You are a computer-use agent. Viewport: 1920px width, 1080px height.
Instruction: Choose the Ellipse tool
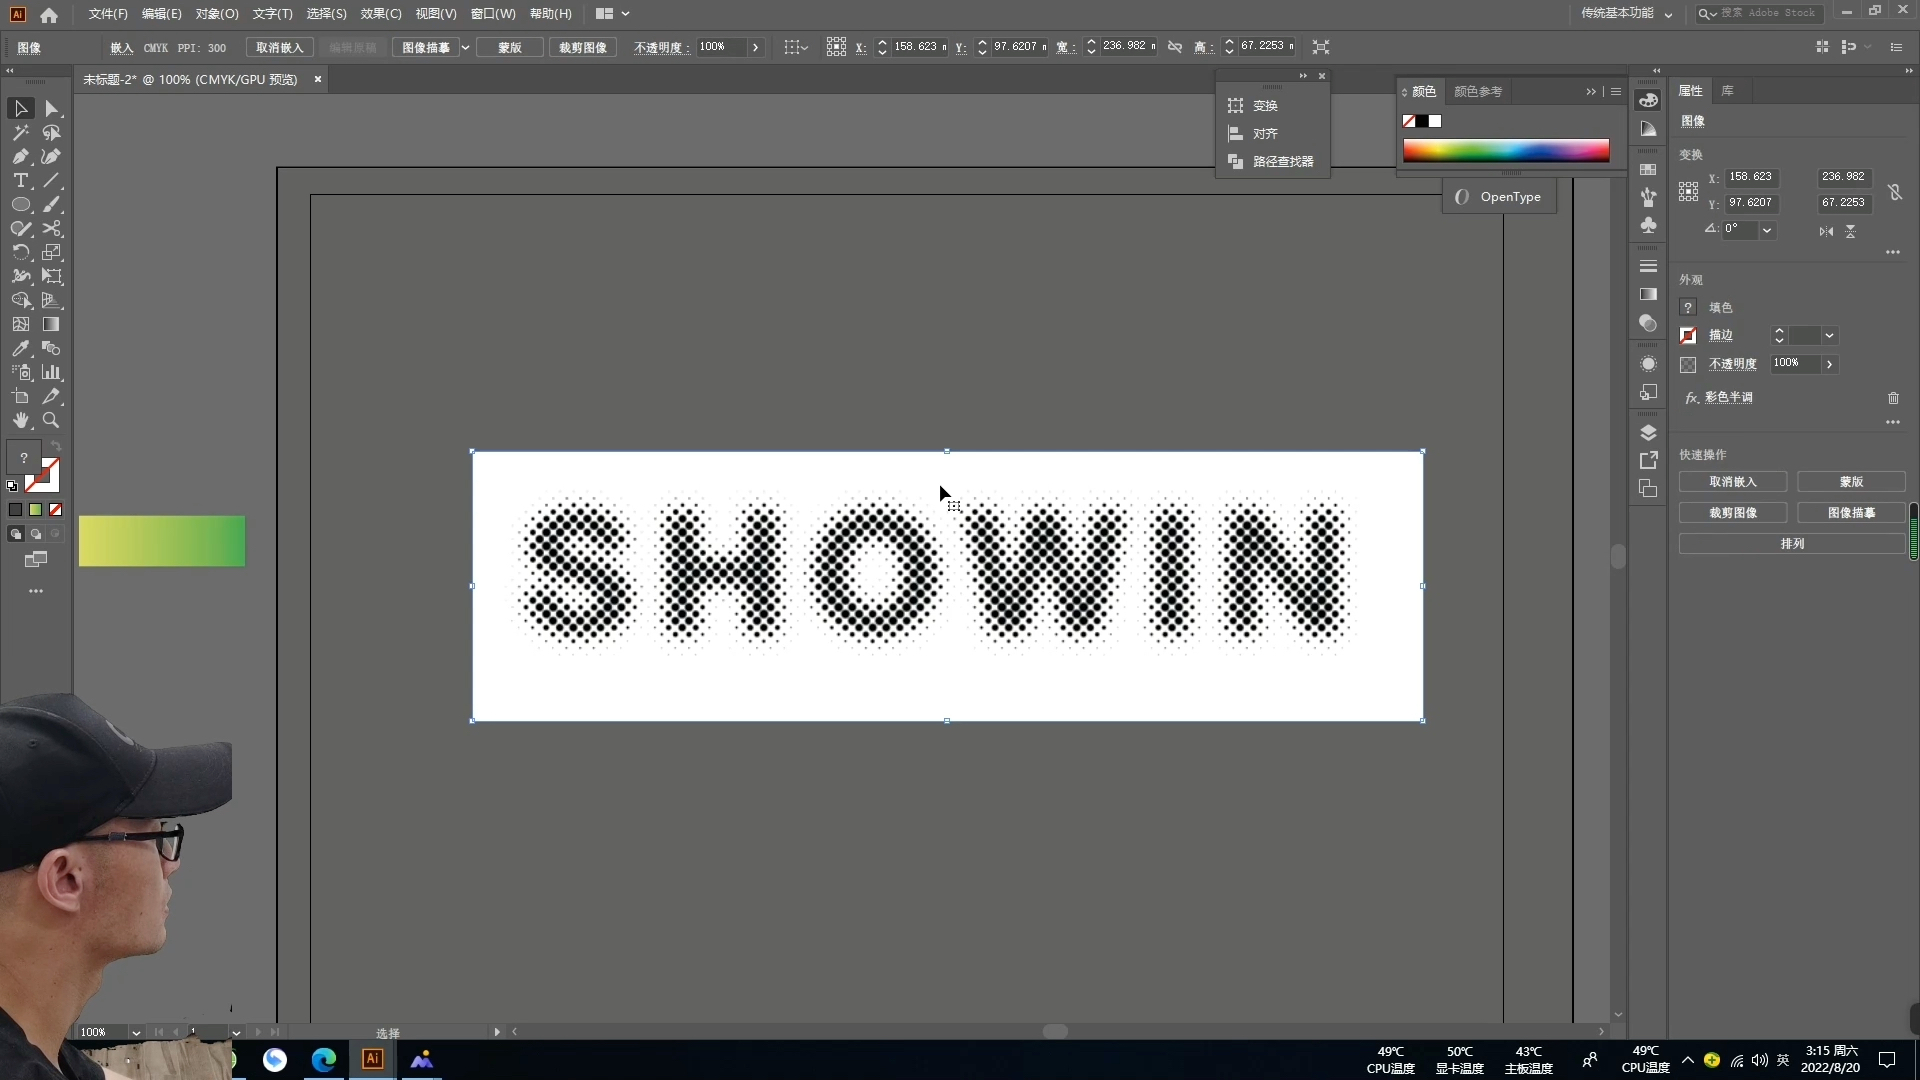pos(20,205)
